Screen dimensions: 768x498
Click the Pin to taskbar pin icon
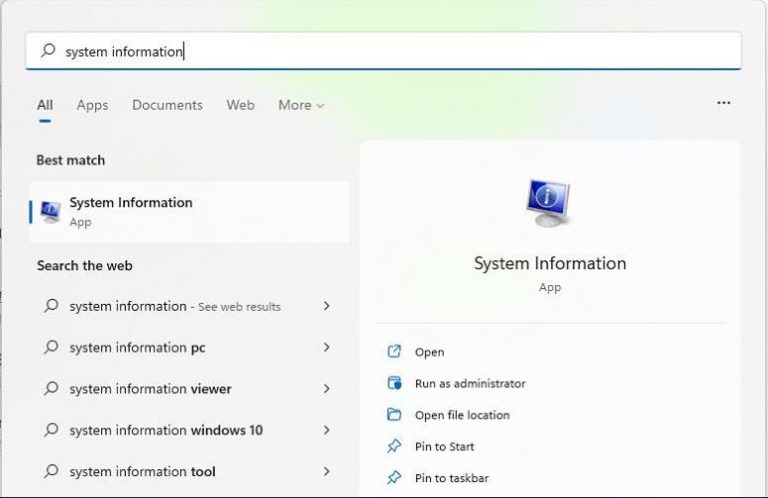pyautogui.click(x=394, y=478)
